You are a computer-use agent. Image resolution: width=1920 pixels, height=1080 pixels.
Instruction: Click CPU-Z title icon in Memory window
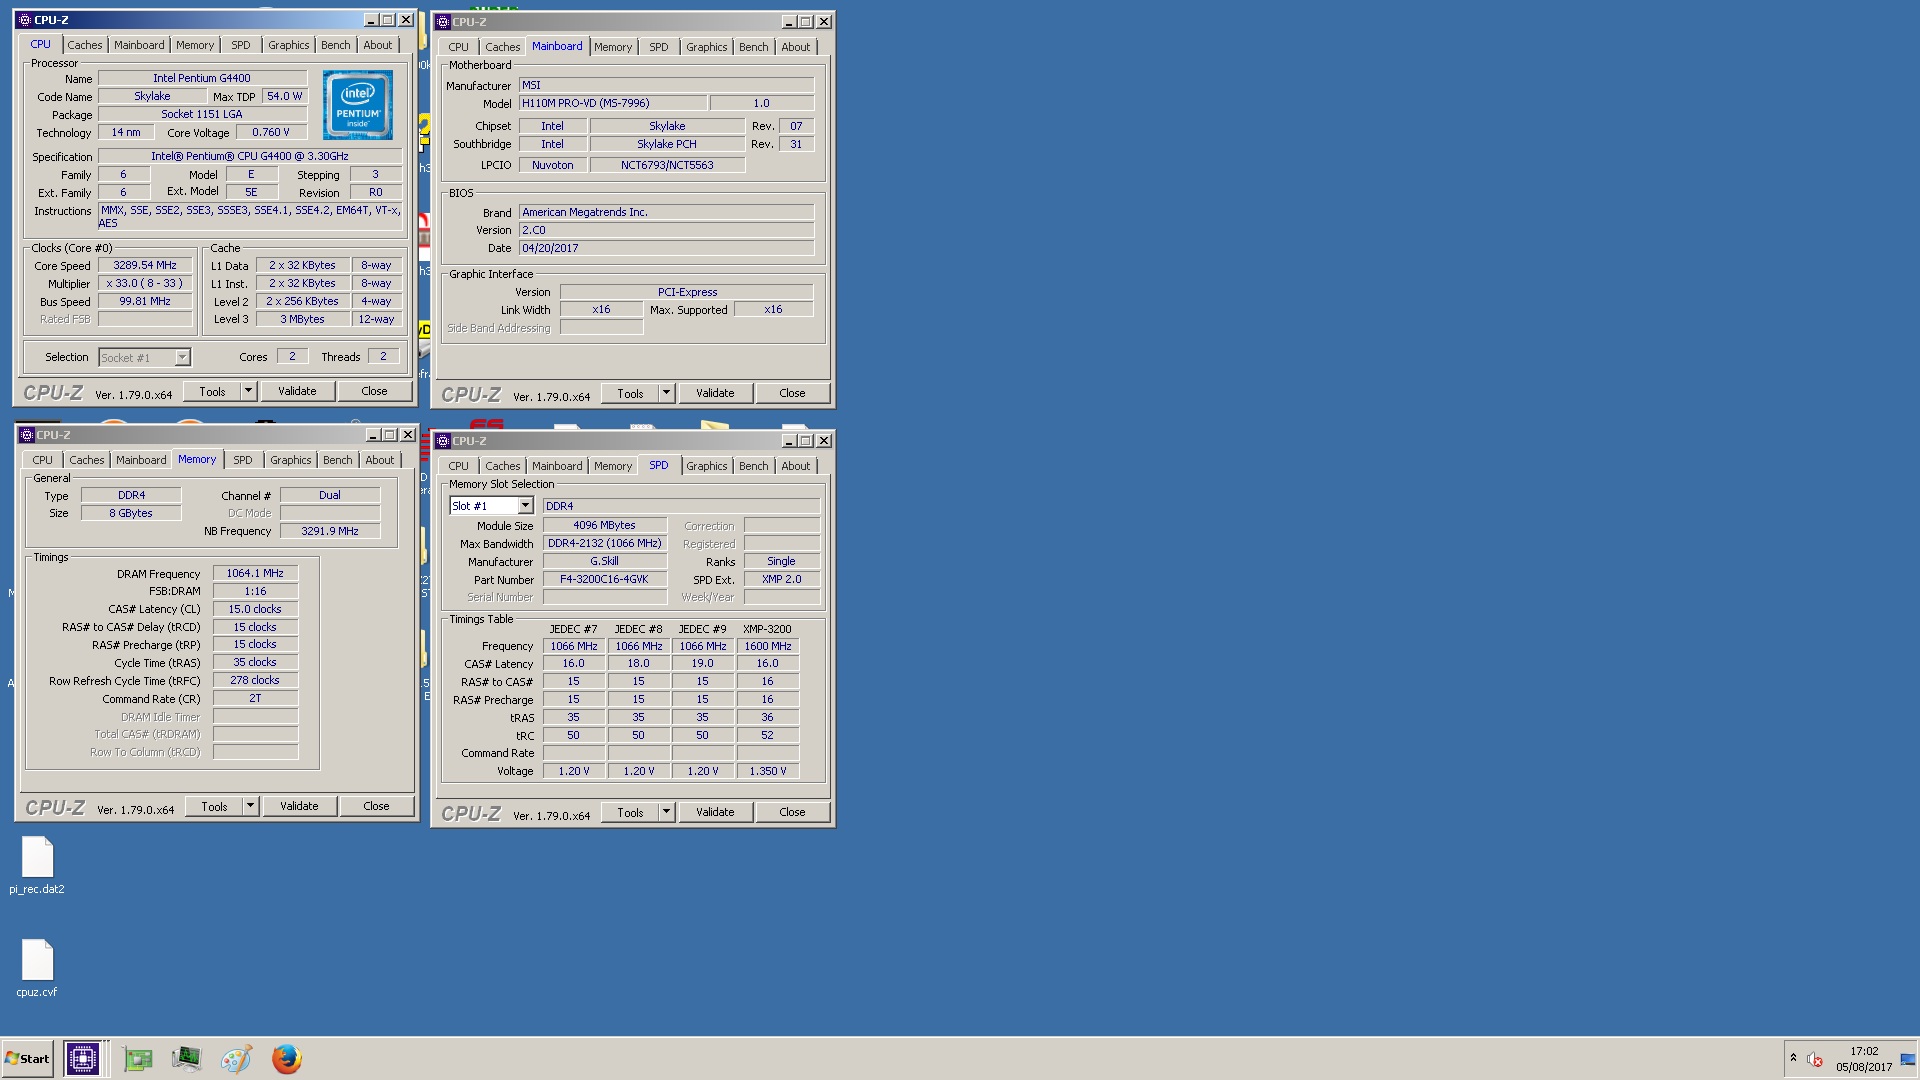(27, 435)
